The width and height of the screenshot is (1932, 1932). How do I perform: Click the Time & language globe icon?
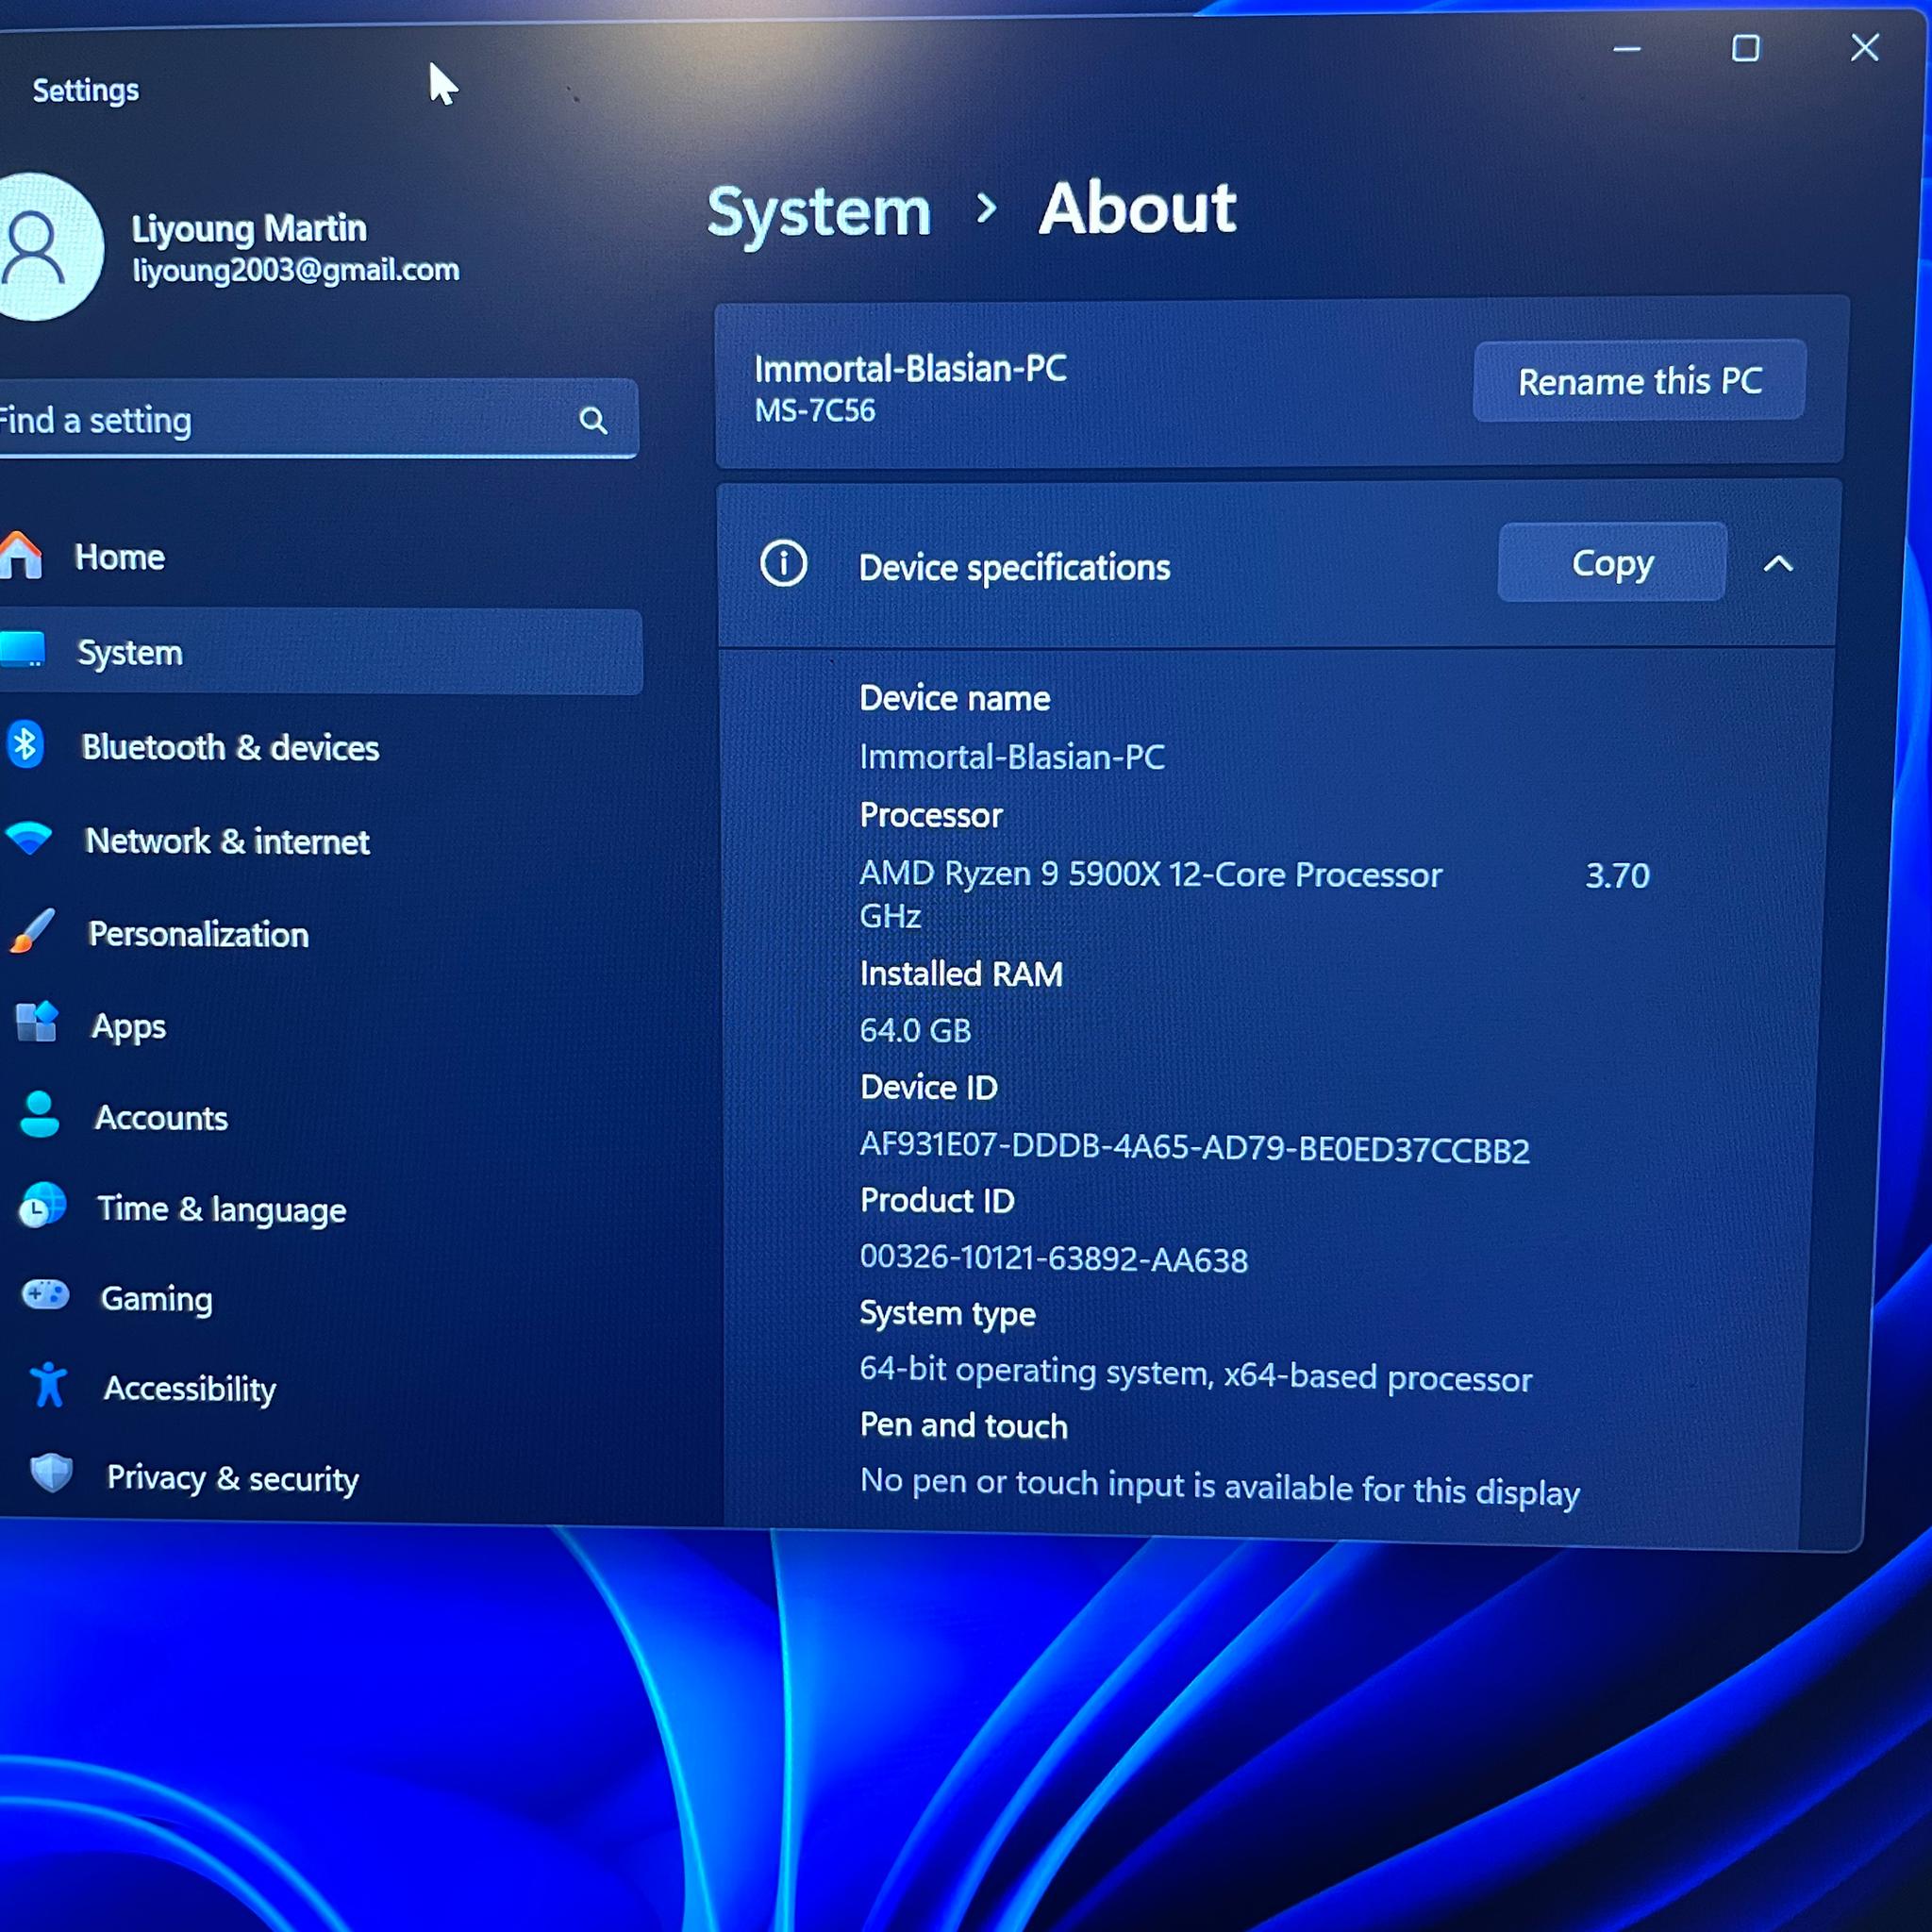[x=42, y=1205]
